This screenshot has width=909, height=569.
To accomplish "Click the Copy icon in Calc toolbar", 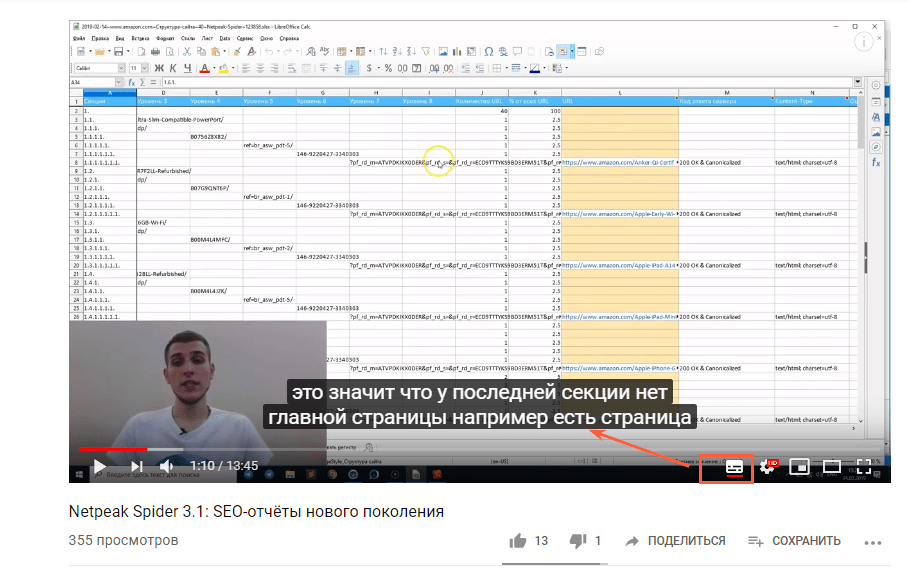I will tap(201, 52).
